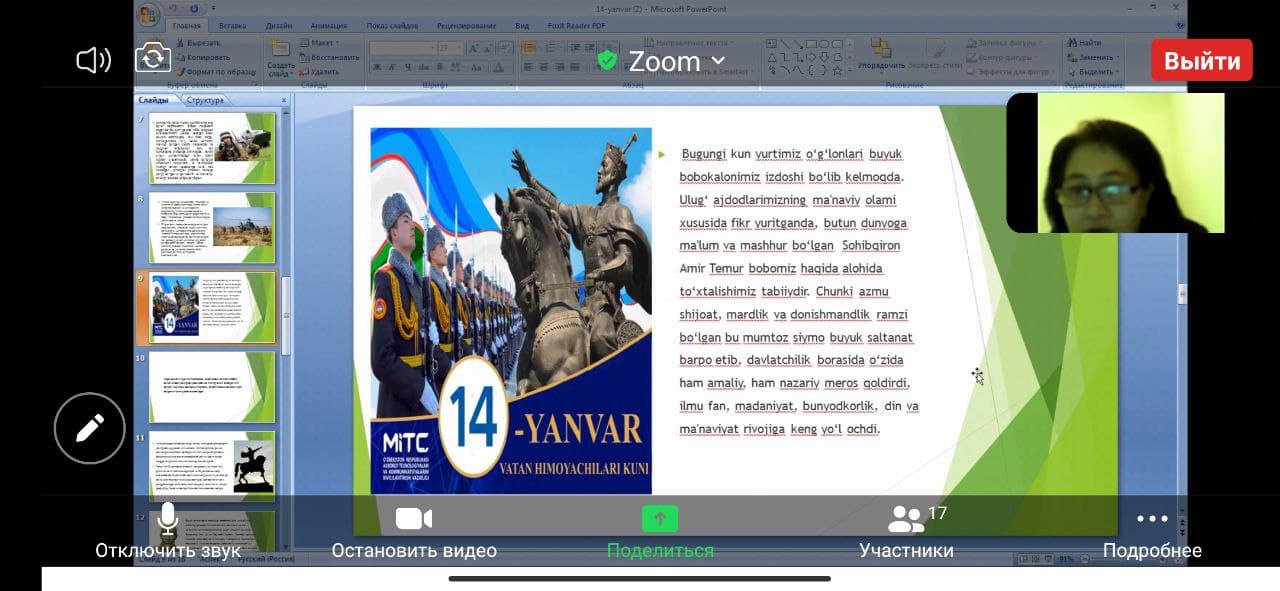Select slide 11 horseman statue thumbnail
Viewport: 1280px width, 591px height.
coord(211,467)
